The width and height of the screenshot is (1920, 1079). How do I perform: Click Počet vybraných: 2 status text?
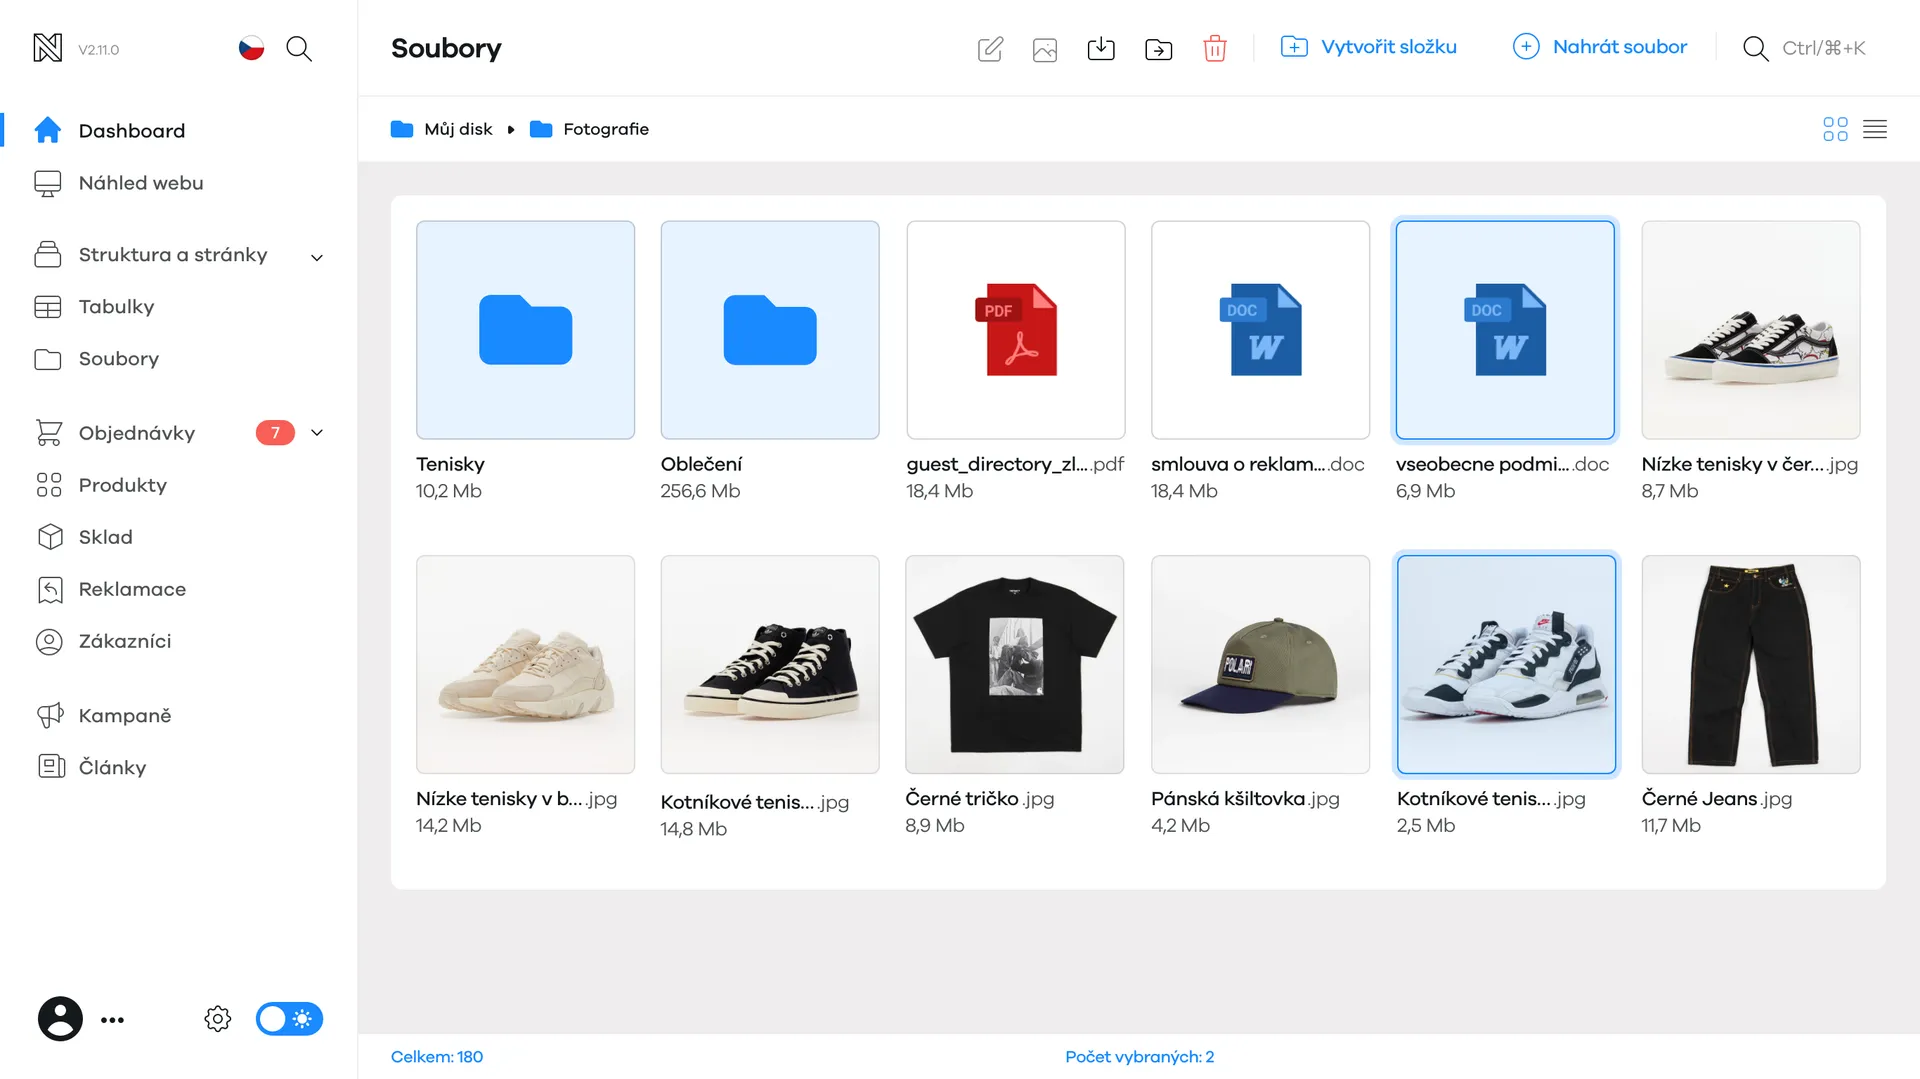(x=1140, y=1057)
